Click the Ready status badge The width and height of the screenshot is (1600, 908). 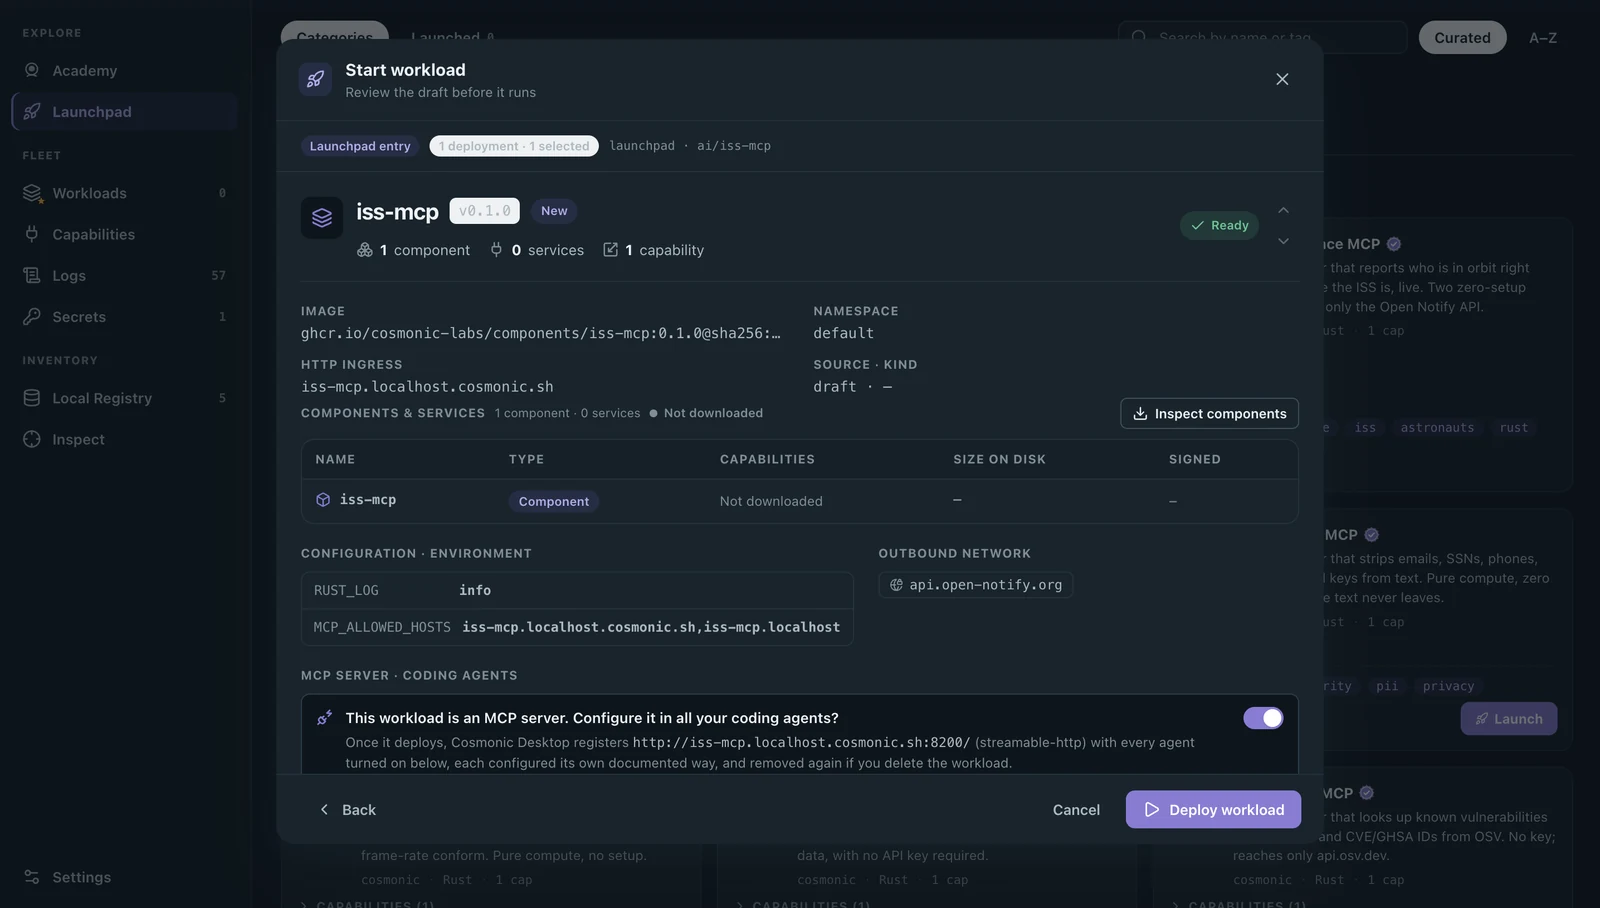point(1219,225)
